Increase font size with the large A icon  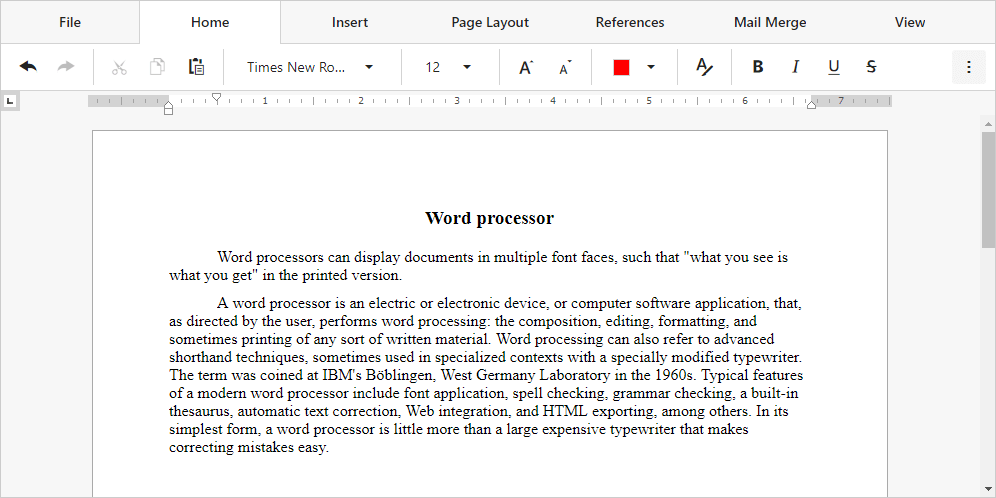point(525,67)
